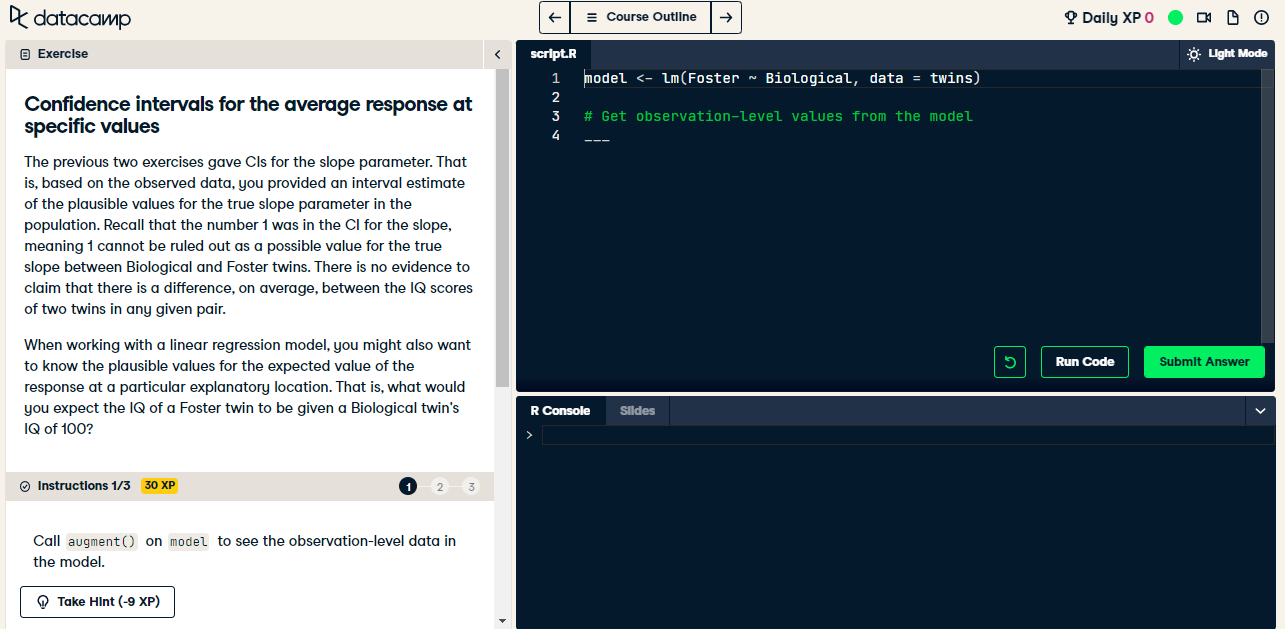Open the issue report exclamation icon

1261,17
